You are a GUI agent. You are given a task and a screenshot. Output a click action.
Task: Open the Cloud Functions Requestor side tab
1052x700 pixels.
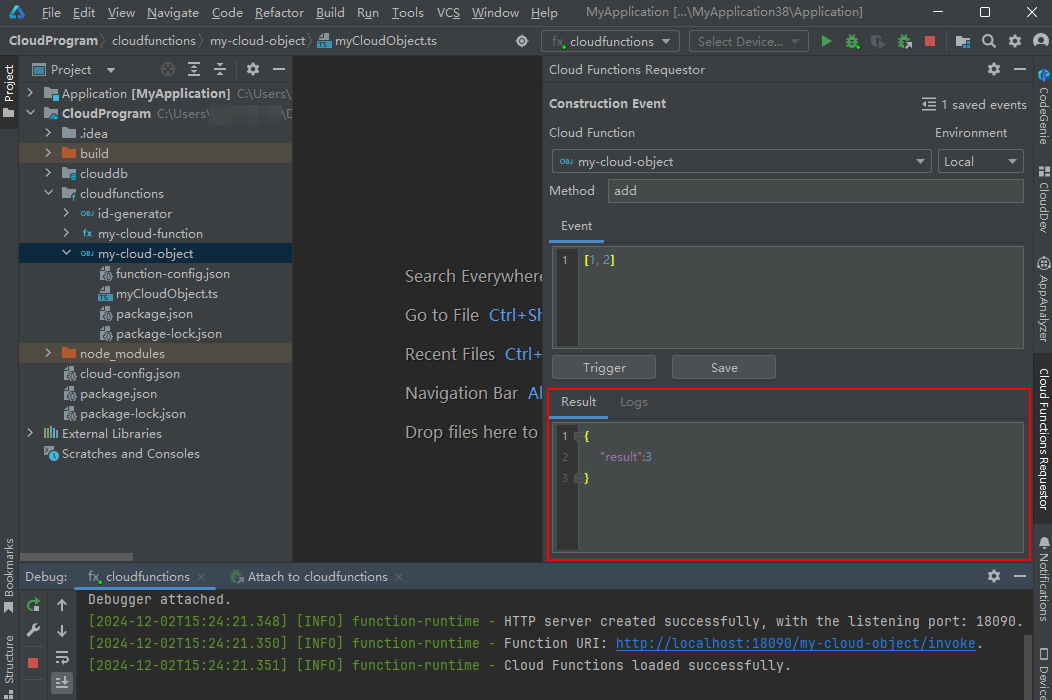(x=1043, y=439)
